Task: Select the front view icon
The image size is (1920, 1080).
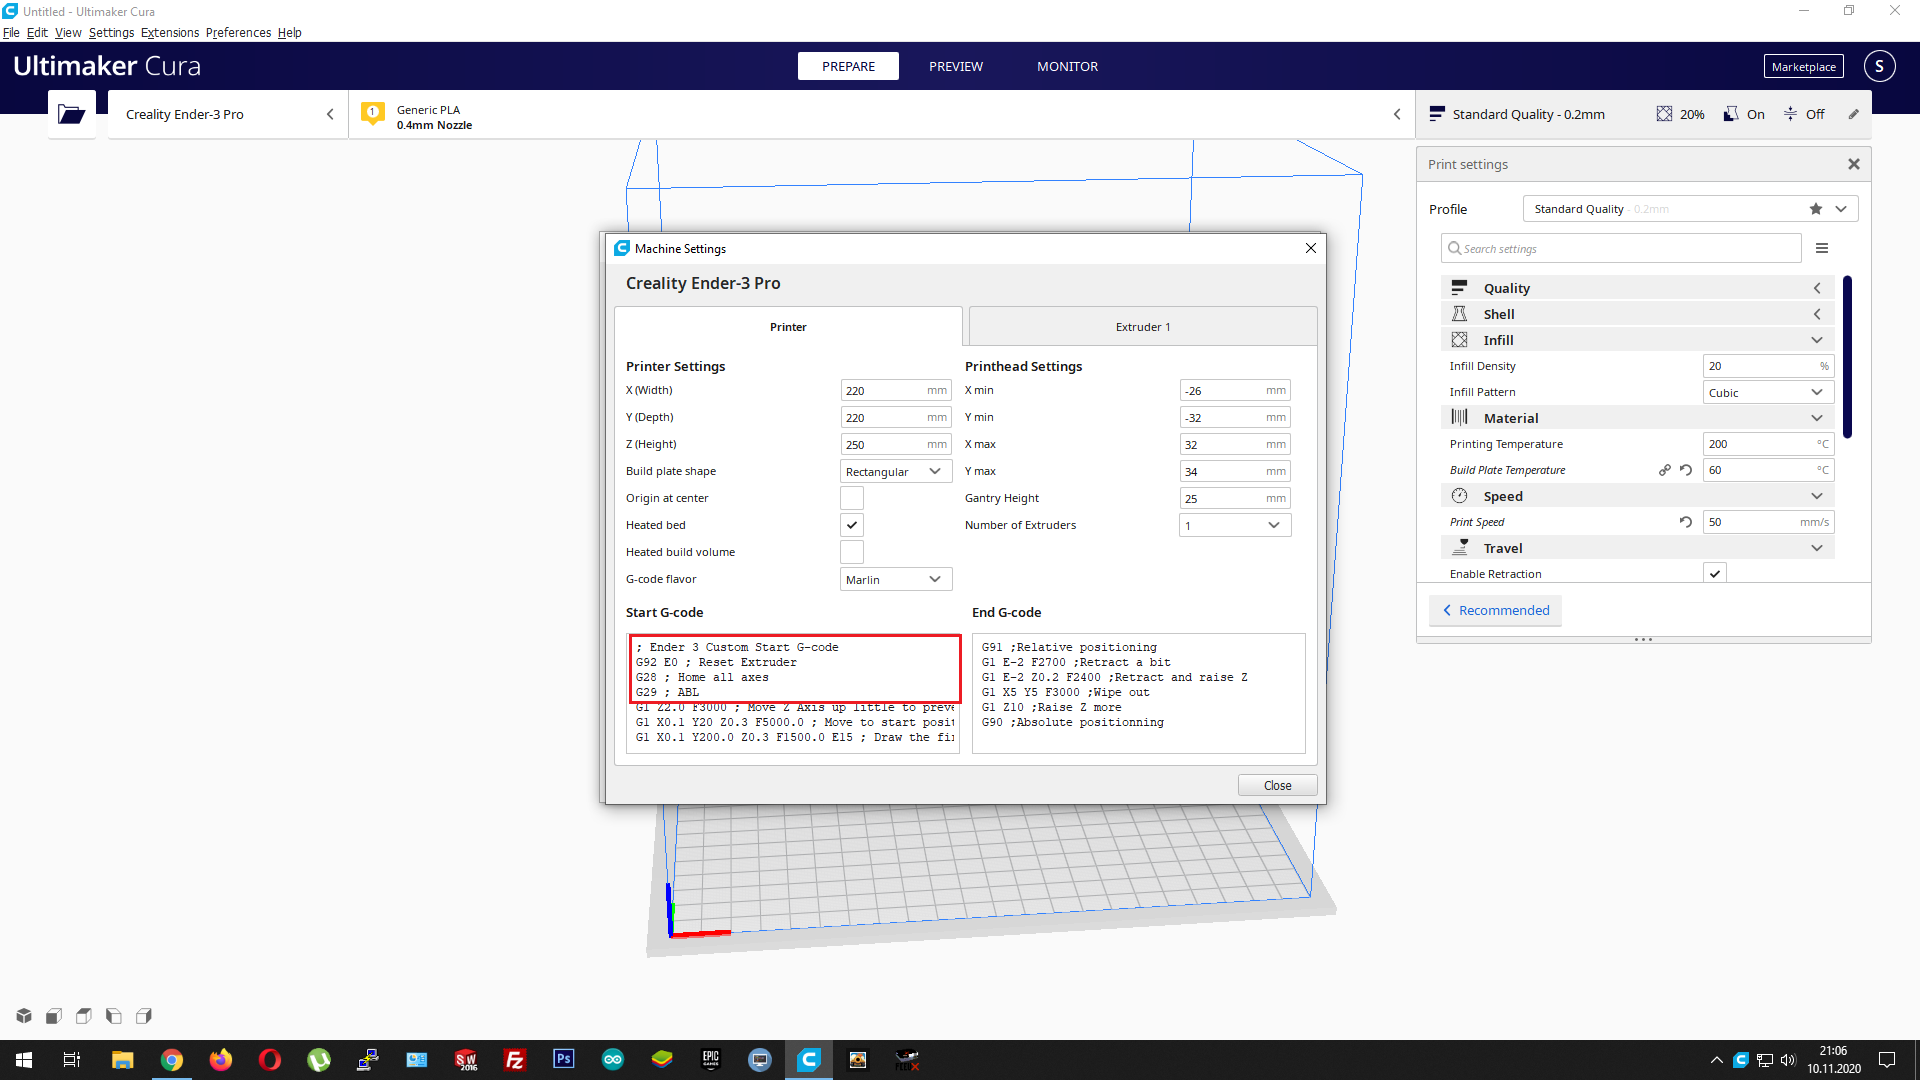Action: [x=54, y=1016]
